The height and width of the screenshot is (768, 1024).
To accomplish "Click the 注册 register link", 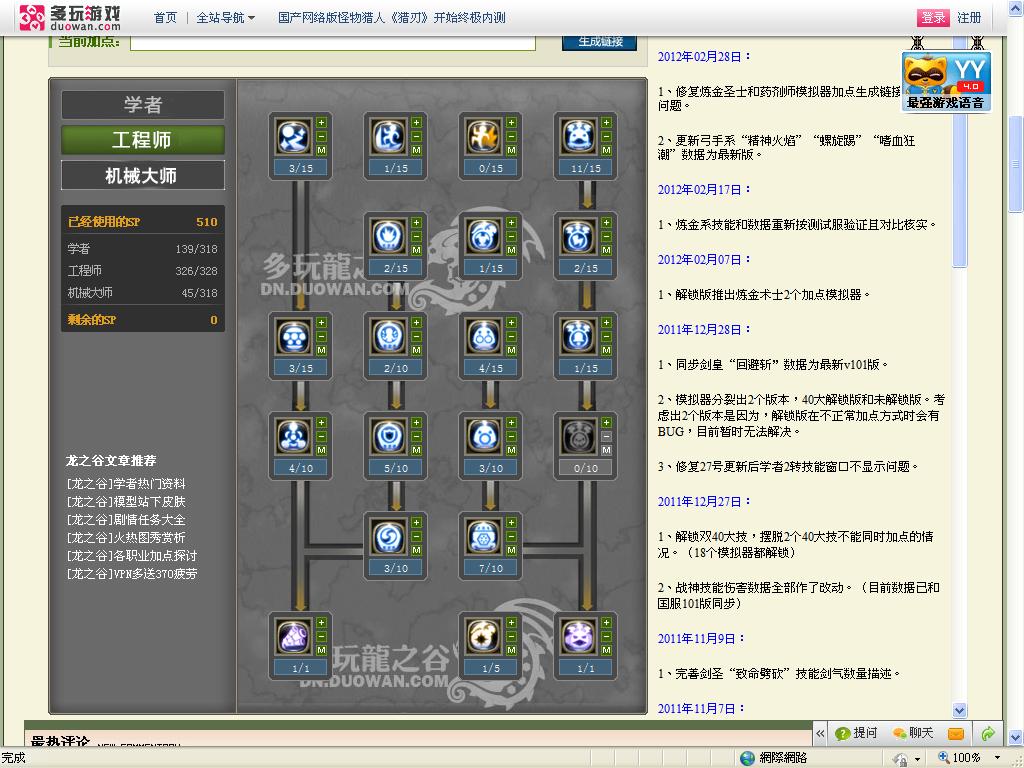I will pyautogui.click(x=969, y=18).
